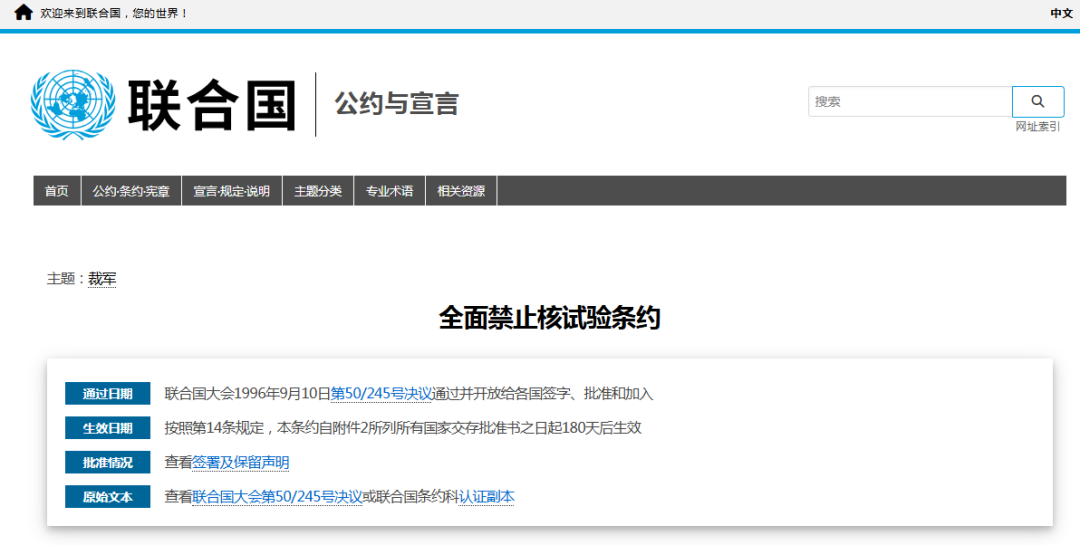Open the 专业术语 menu
The width and height of the screenshot is (1080, 545).
point(389,191)
